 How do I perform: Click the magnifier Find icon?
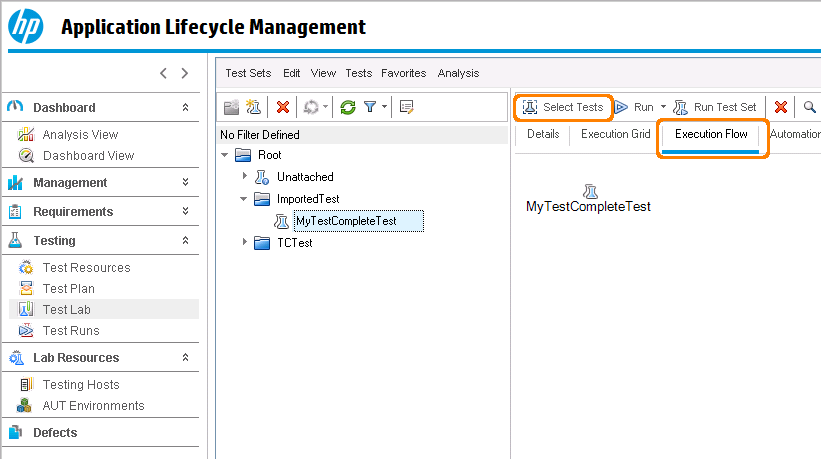pyautogui.click(x=809, y=107)
